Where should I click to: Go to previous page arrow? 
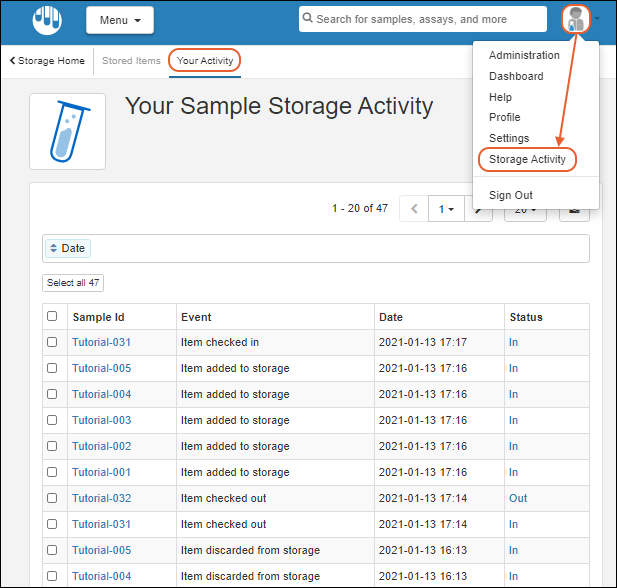point(414,209)
